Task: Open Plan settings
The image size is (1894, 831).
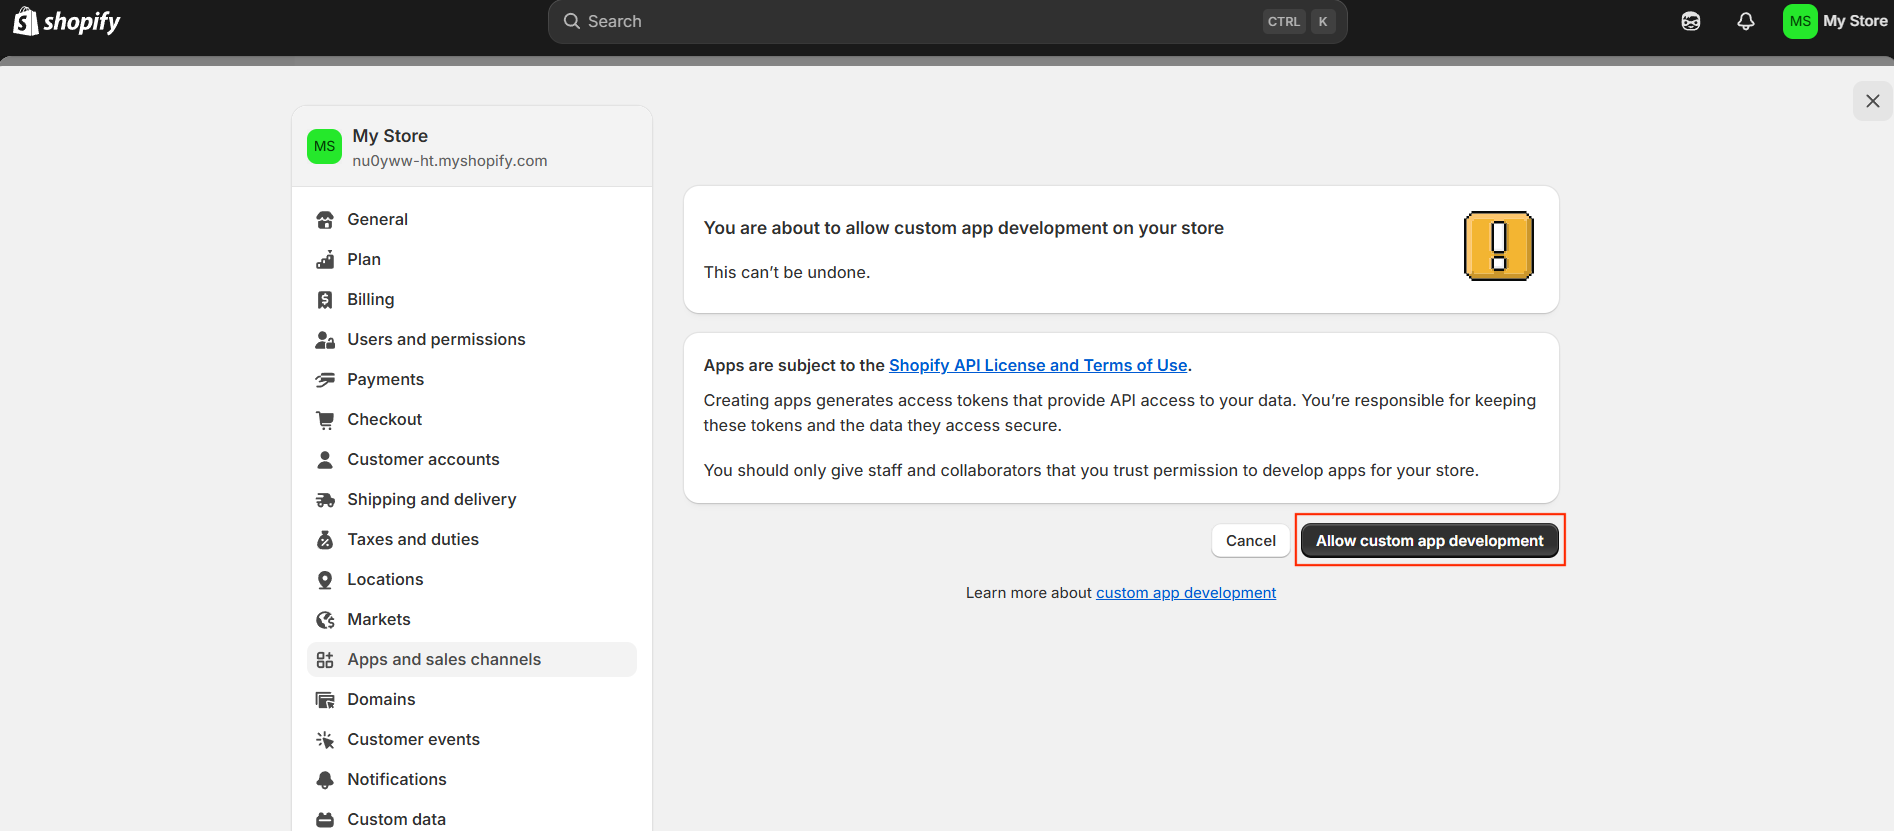Action: pos(472,259)
